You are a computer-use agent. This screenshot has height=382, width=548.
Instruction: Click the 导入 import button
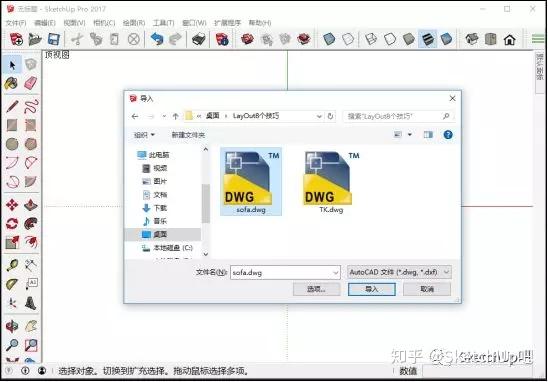tap(372, 289)
